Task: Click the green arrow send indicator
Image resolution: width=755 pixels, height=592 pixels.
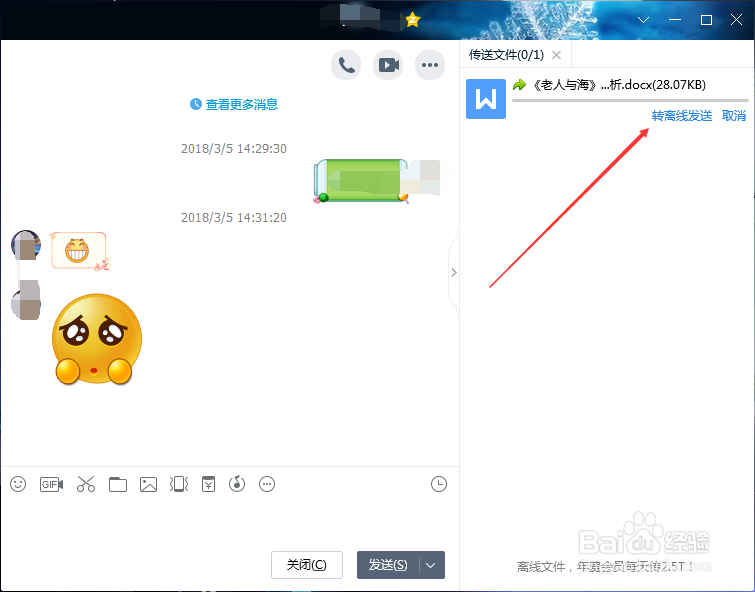Action: click(520, 85)
